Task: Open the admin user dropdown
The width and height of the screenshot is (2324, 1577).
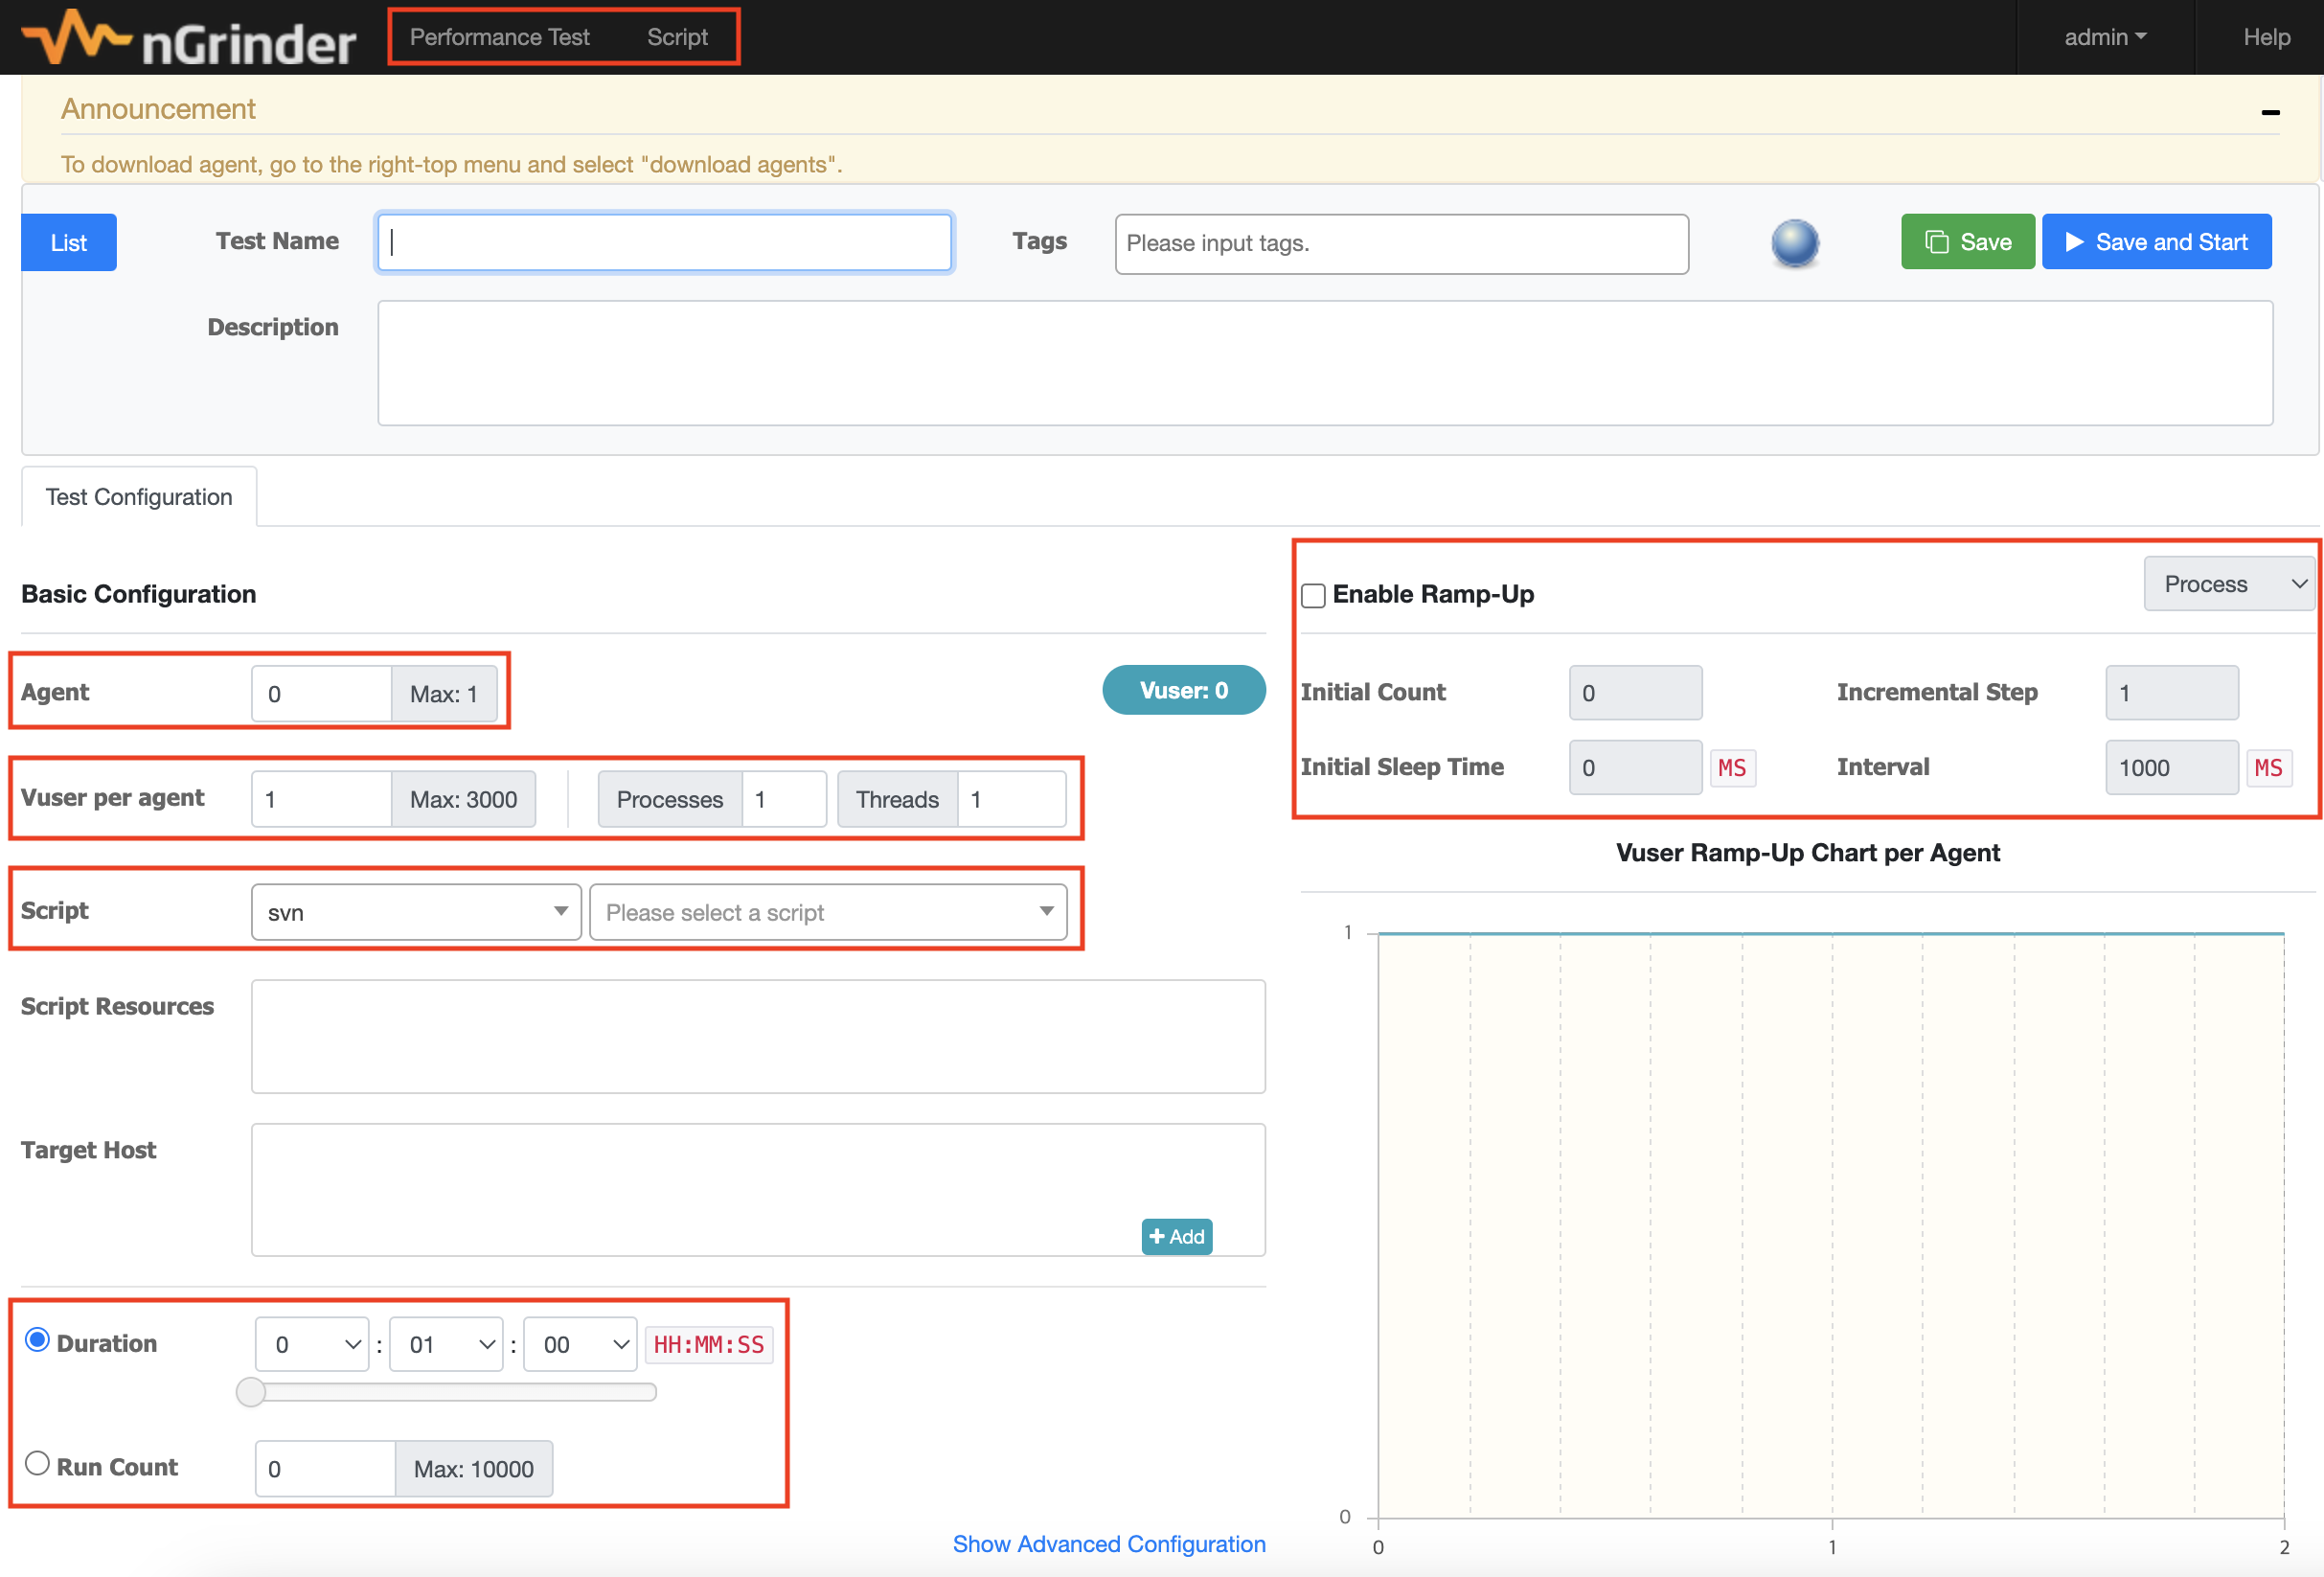Action: pos(2105,37)
